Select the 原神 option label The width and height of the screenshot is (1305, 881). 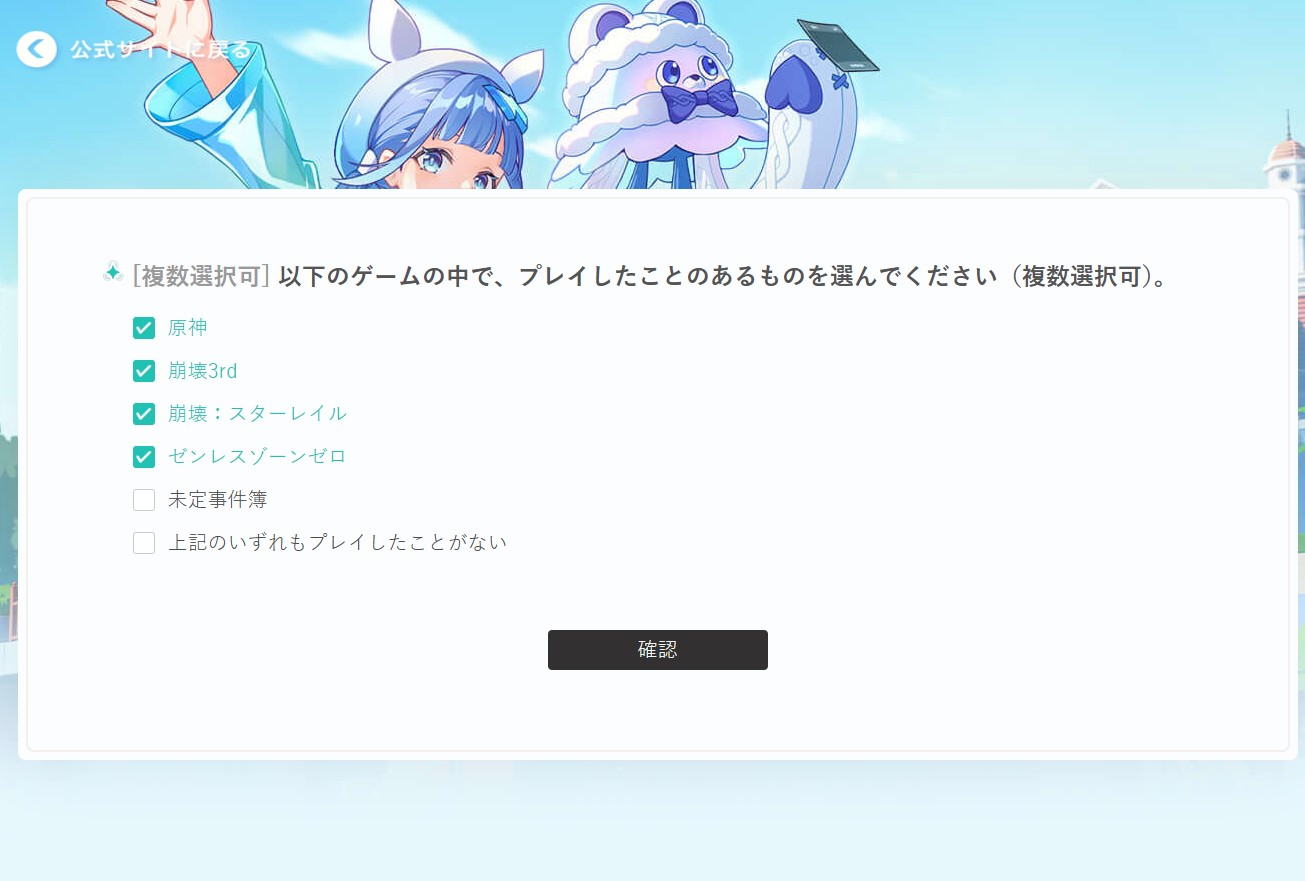(188, 328)
